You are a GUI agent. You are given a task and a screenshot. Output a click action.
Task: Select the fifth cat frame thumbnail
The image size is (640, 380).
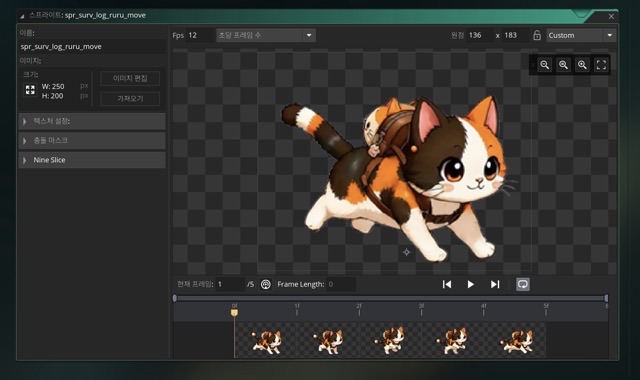point(515,340)
